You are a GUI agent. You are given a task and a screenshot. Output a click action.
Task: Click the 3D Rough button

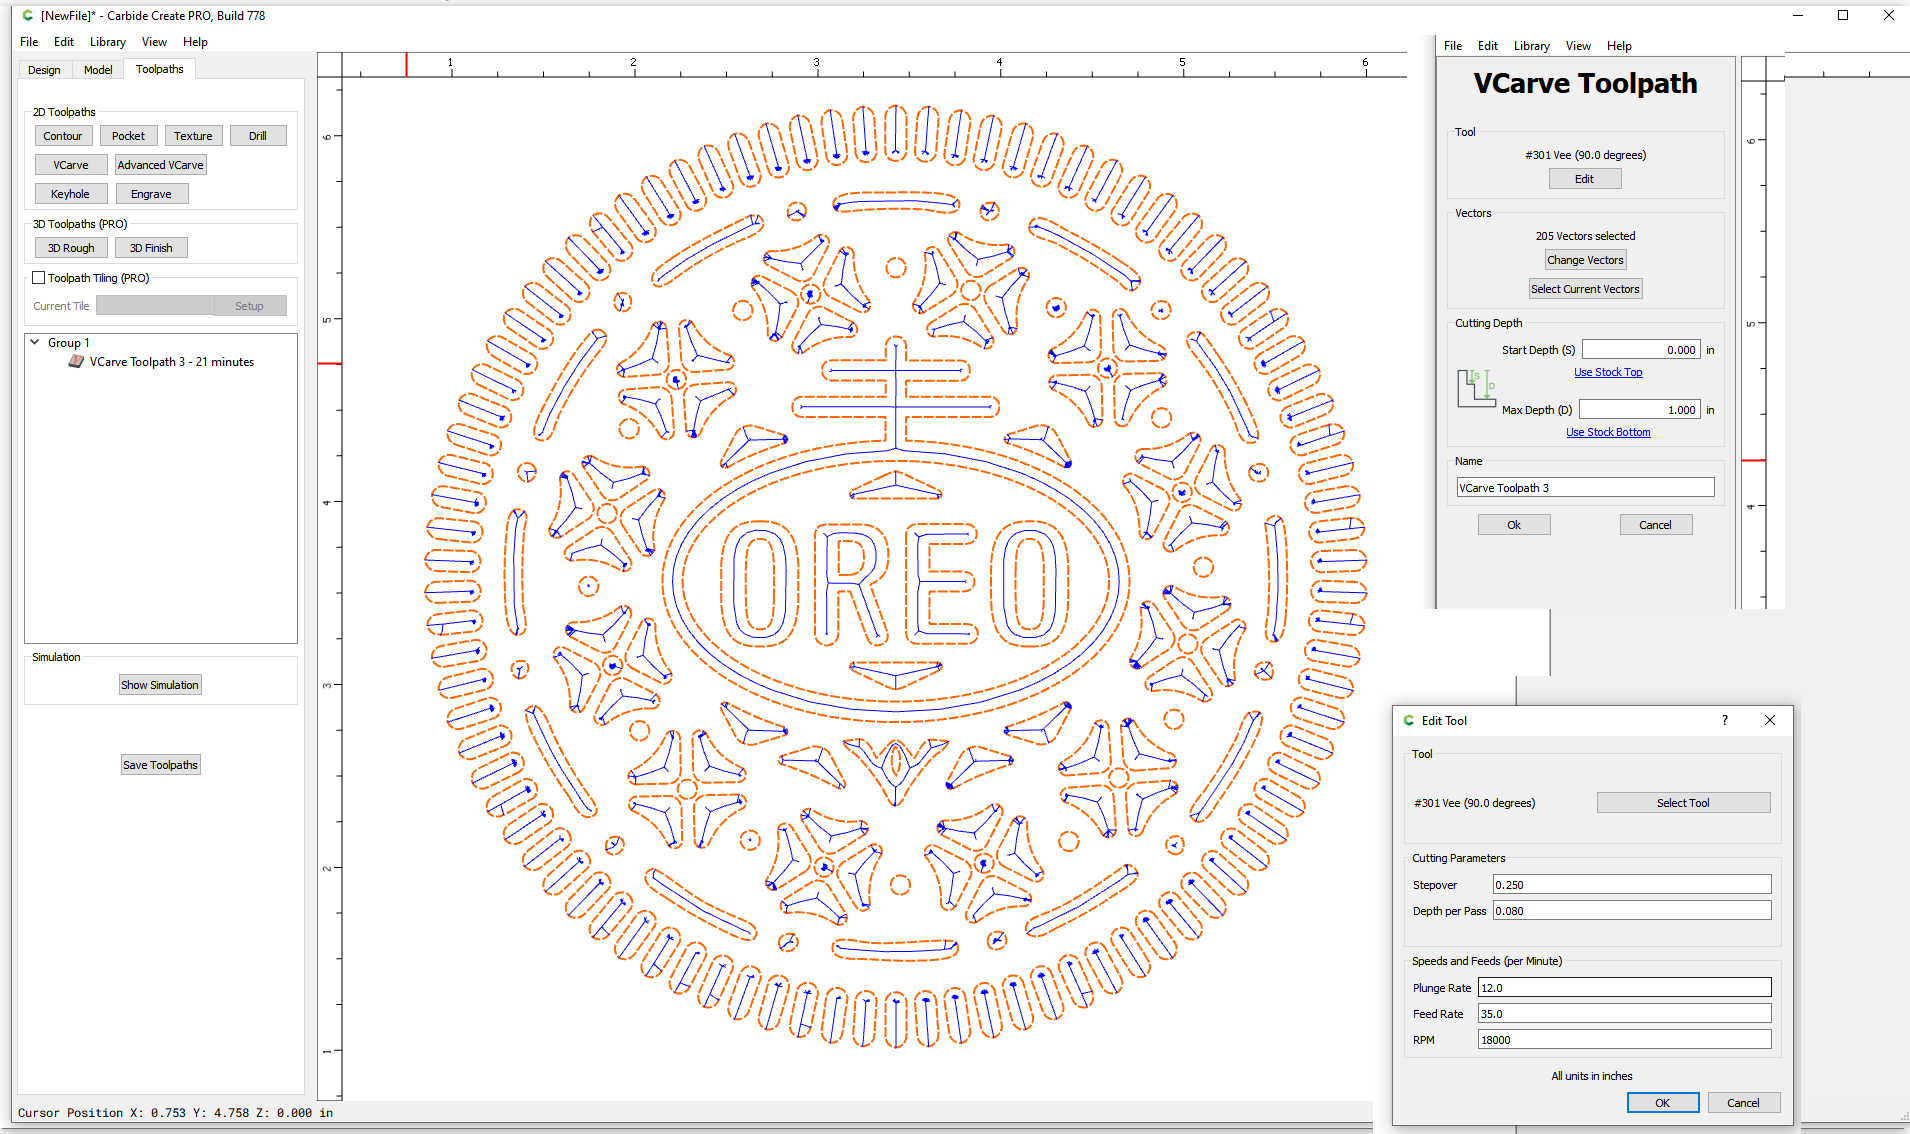[71, 248]
